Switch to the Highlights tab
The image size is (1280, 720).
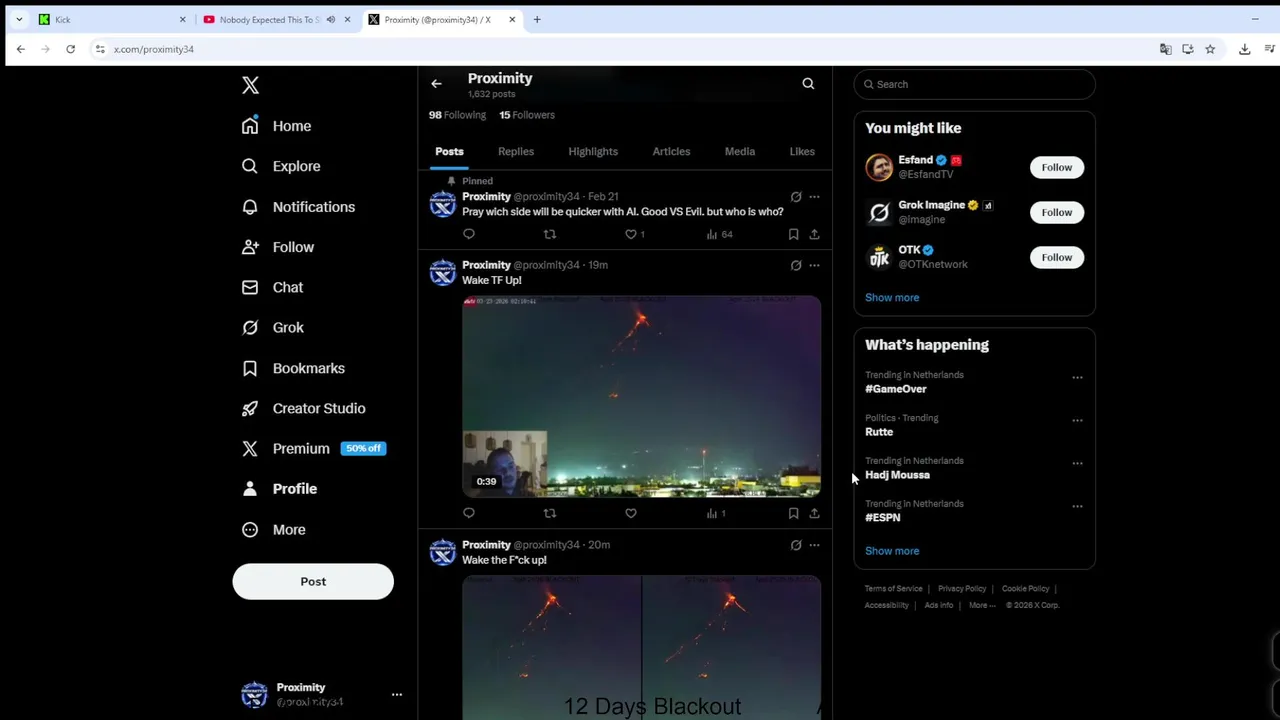(x=593, y=151)
